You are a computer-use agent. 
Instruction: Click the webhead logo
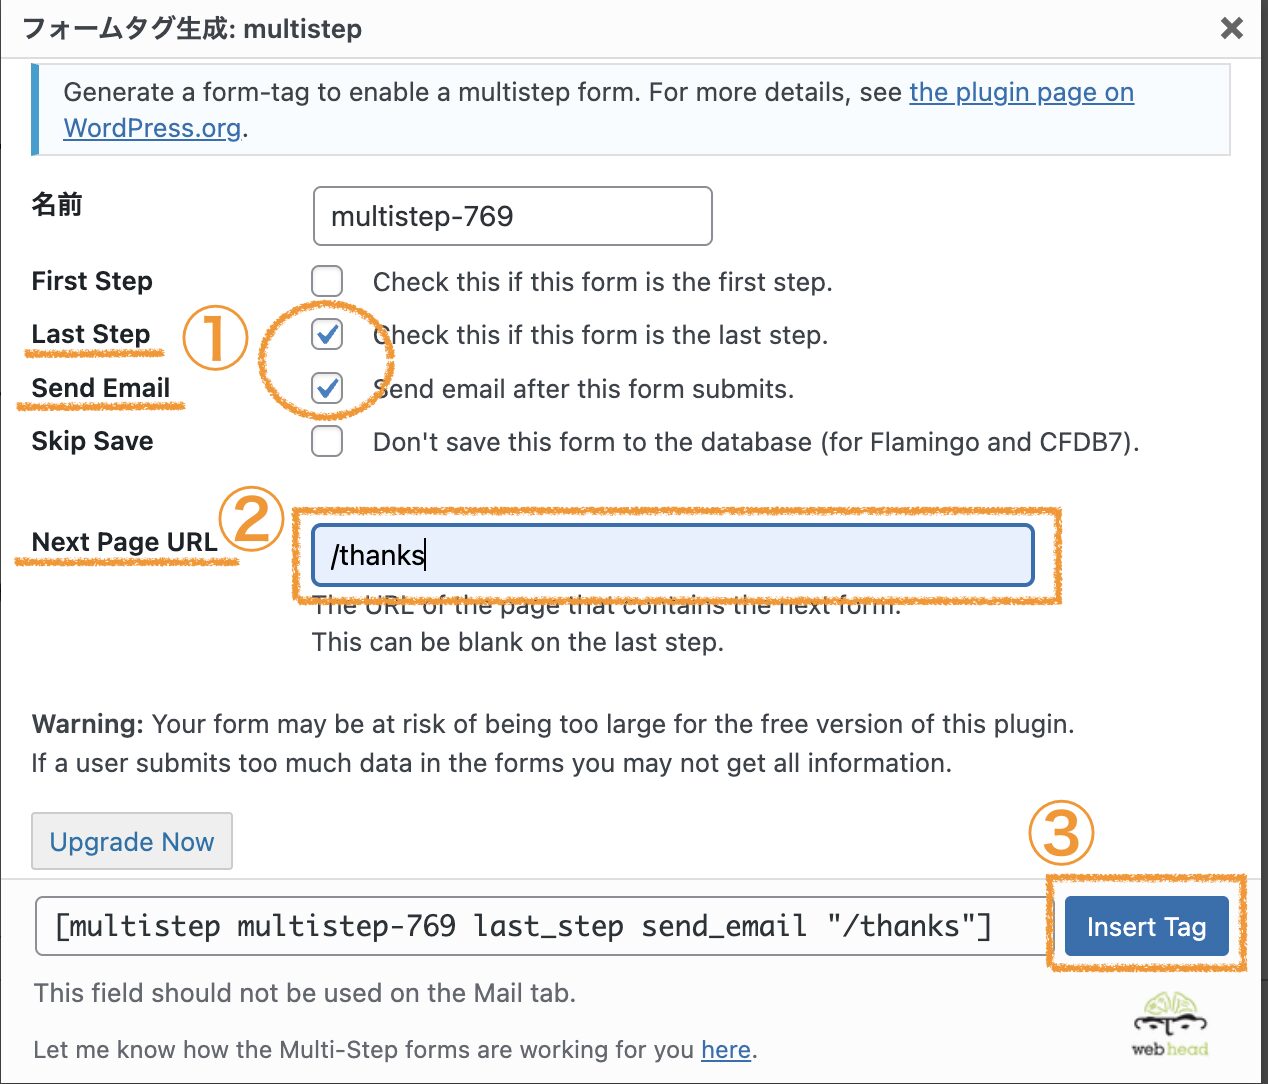click(1168, 1025)
